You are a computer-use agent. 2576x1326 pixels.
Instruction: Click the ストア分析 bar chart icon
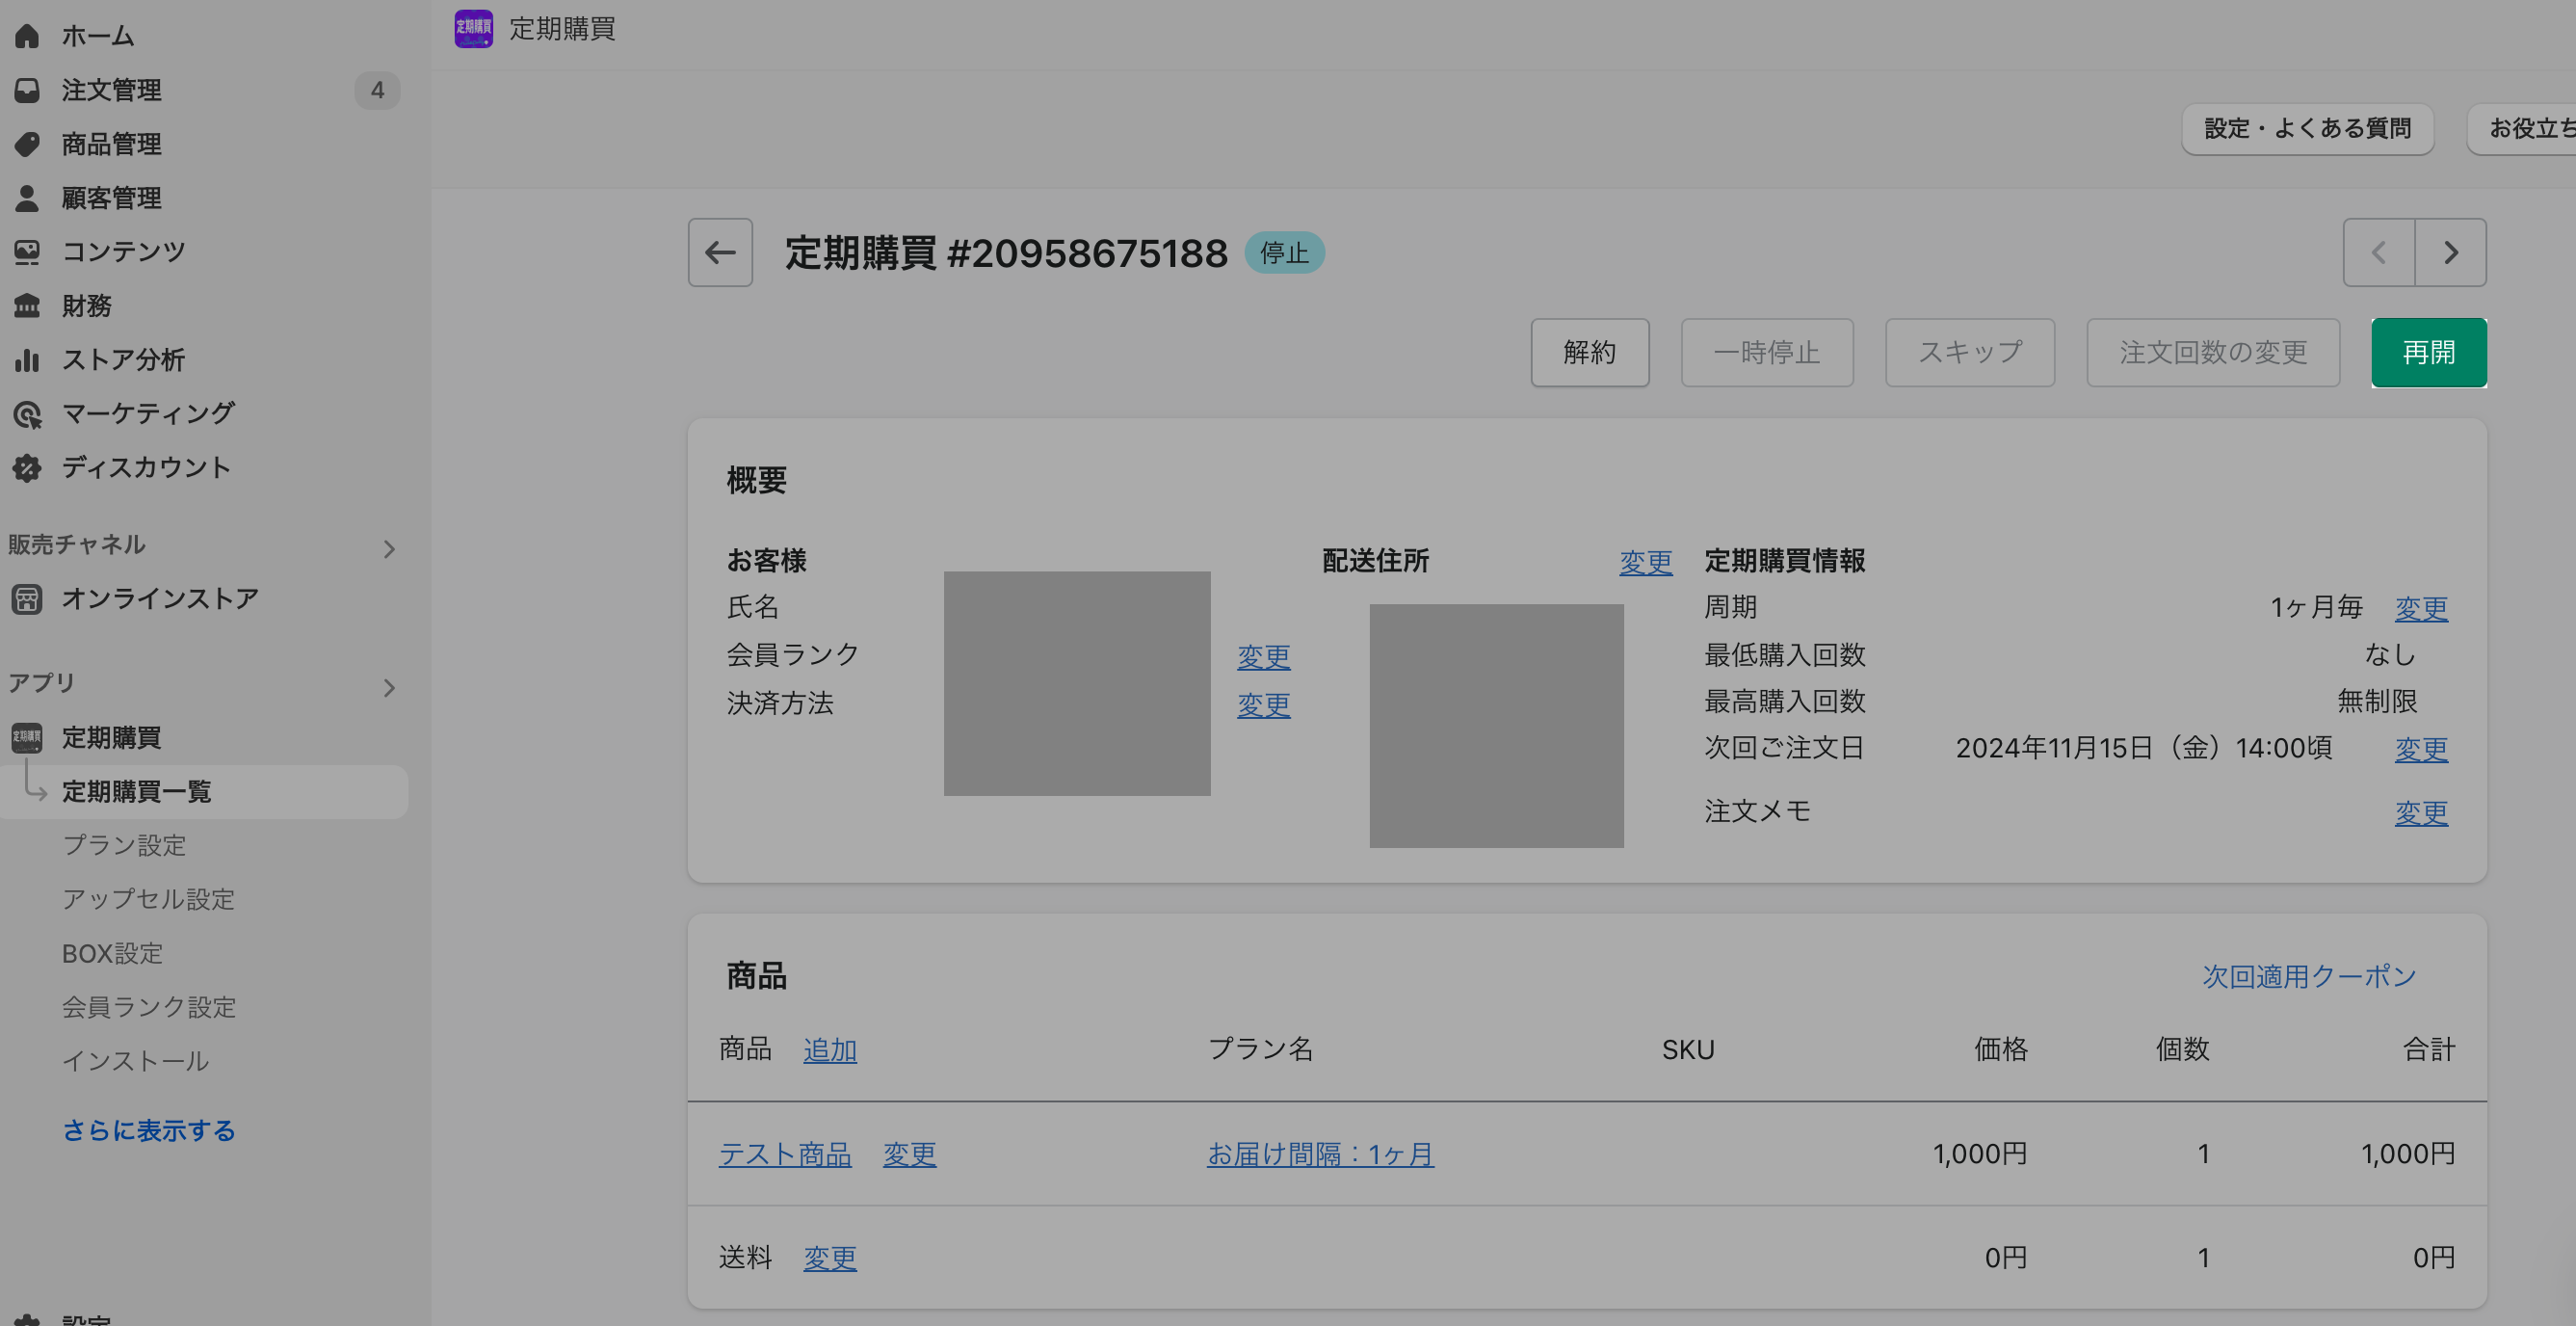[x=27, y=360]
